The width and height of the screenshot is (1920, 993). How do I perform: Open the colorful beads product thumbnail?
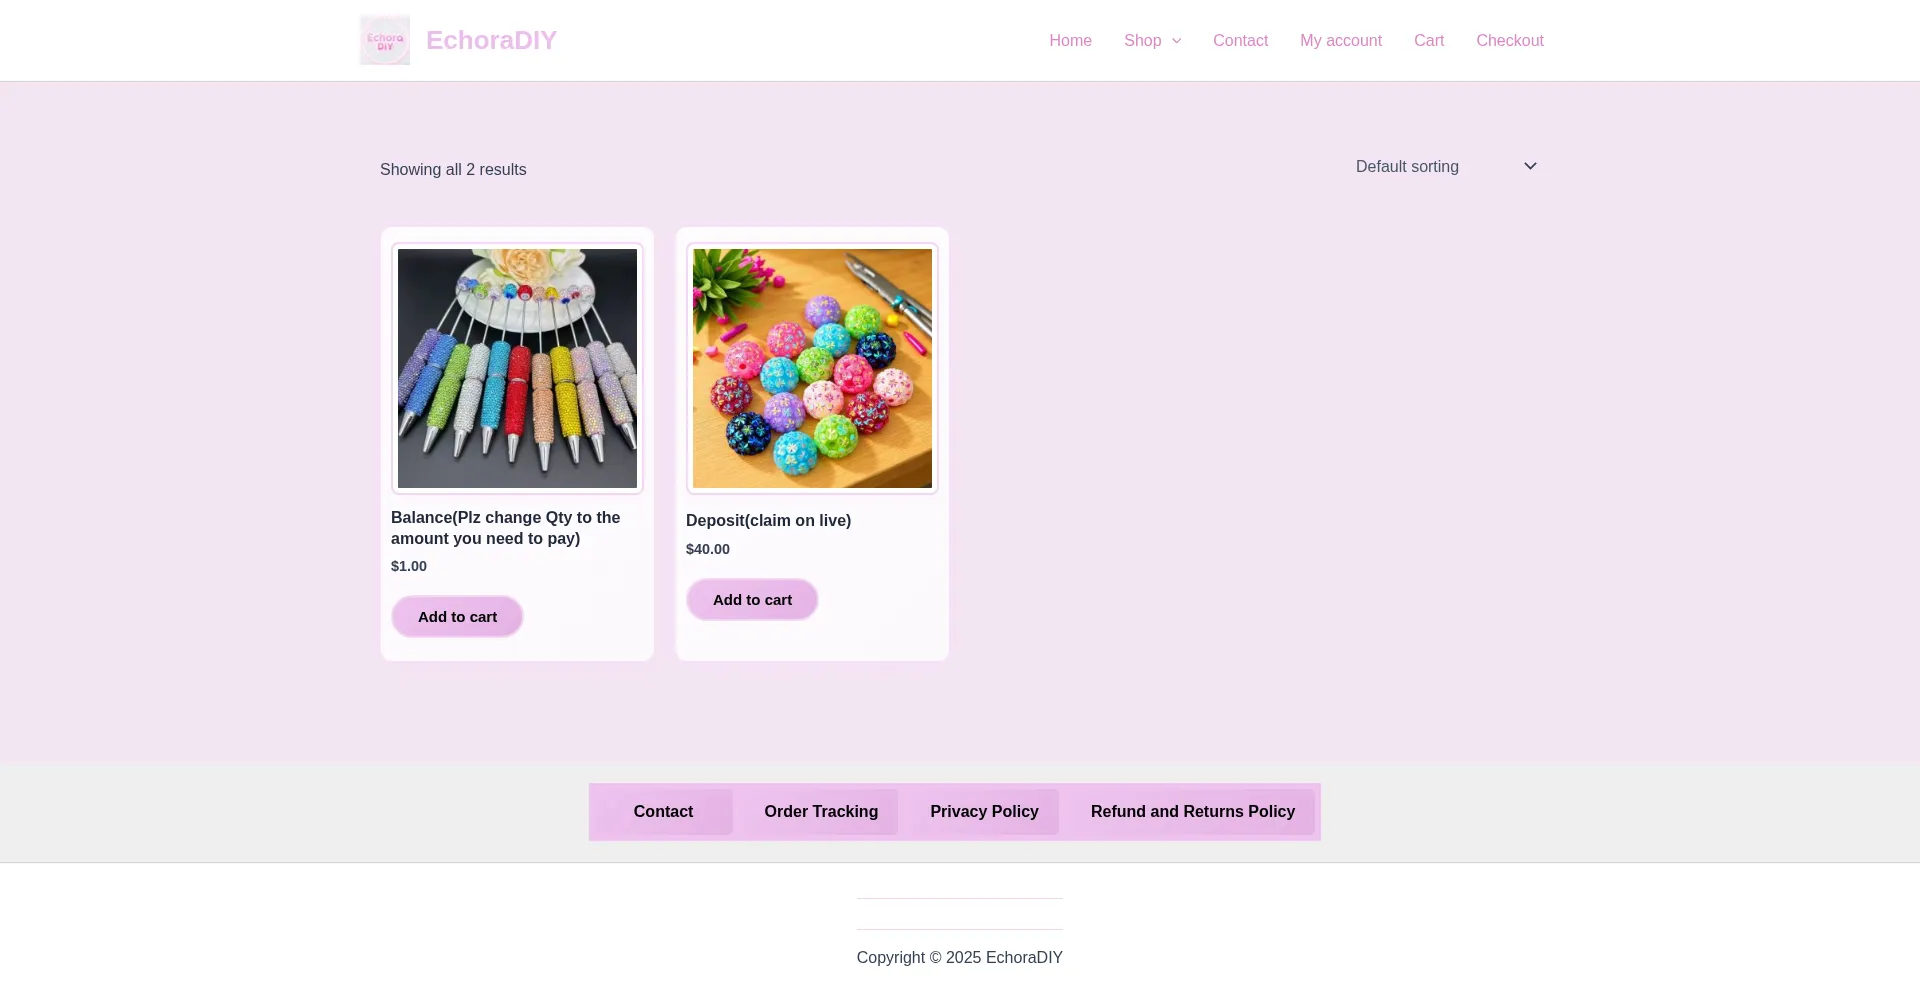[812, 368]
